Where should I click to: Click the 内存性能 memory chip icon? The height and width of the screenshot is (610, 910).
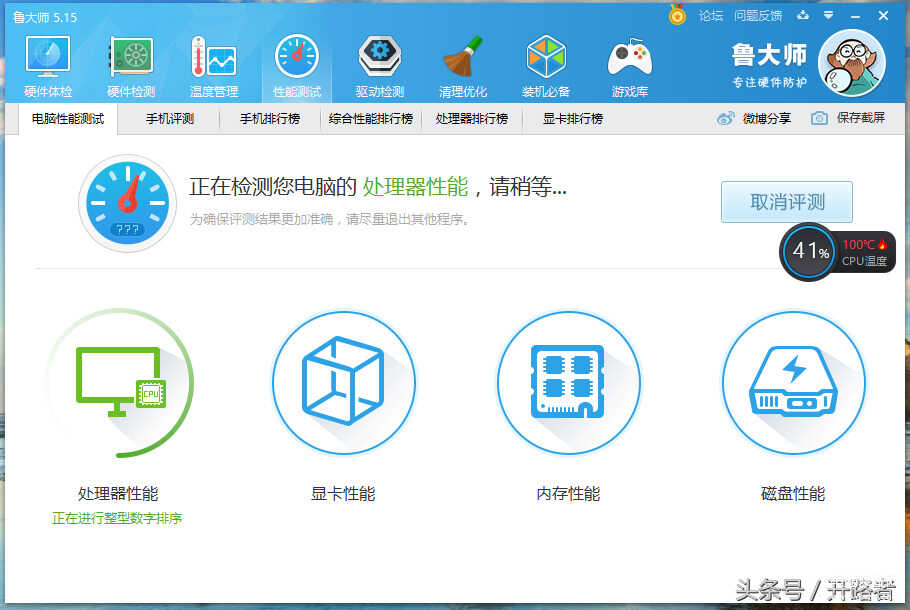(x=569, y=382)
